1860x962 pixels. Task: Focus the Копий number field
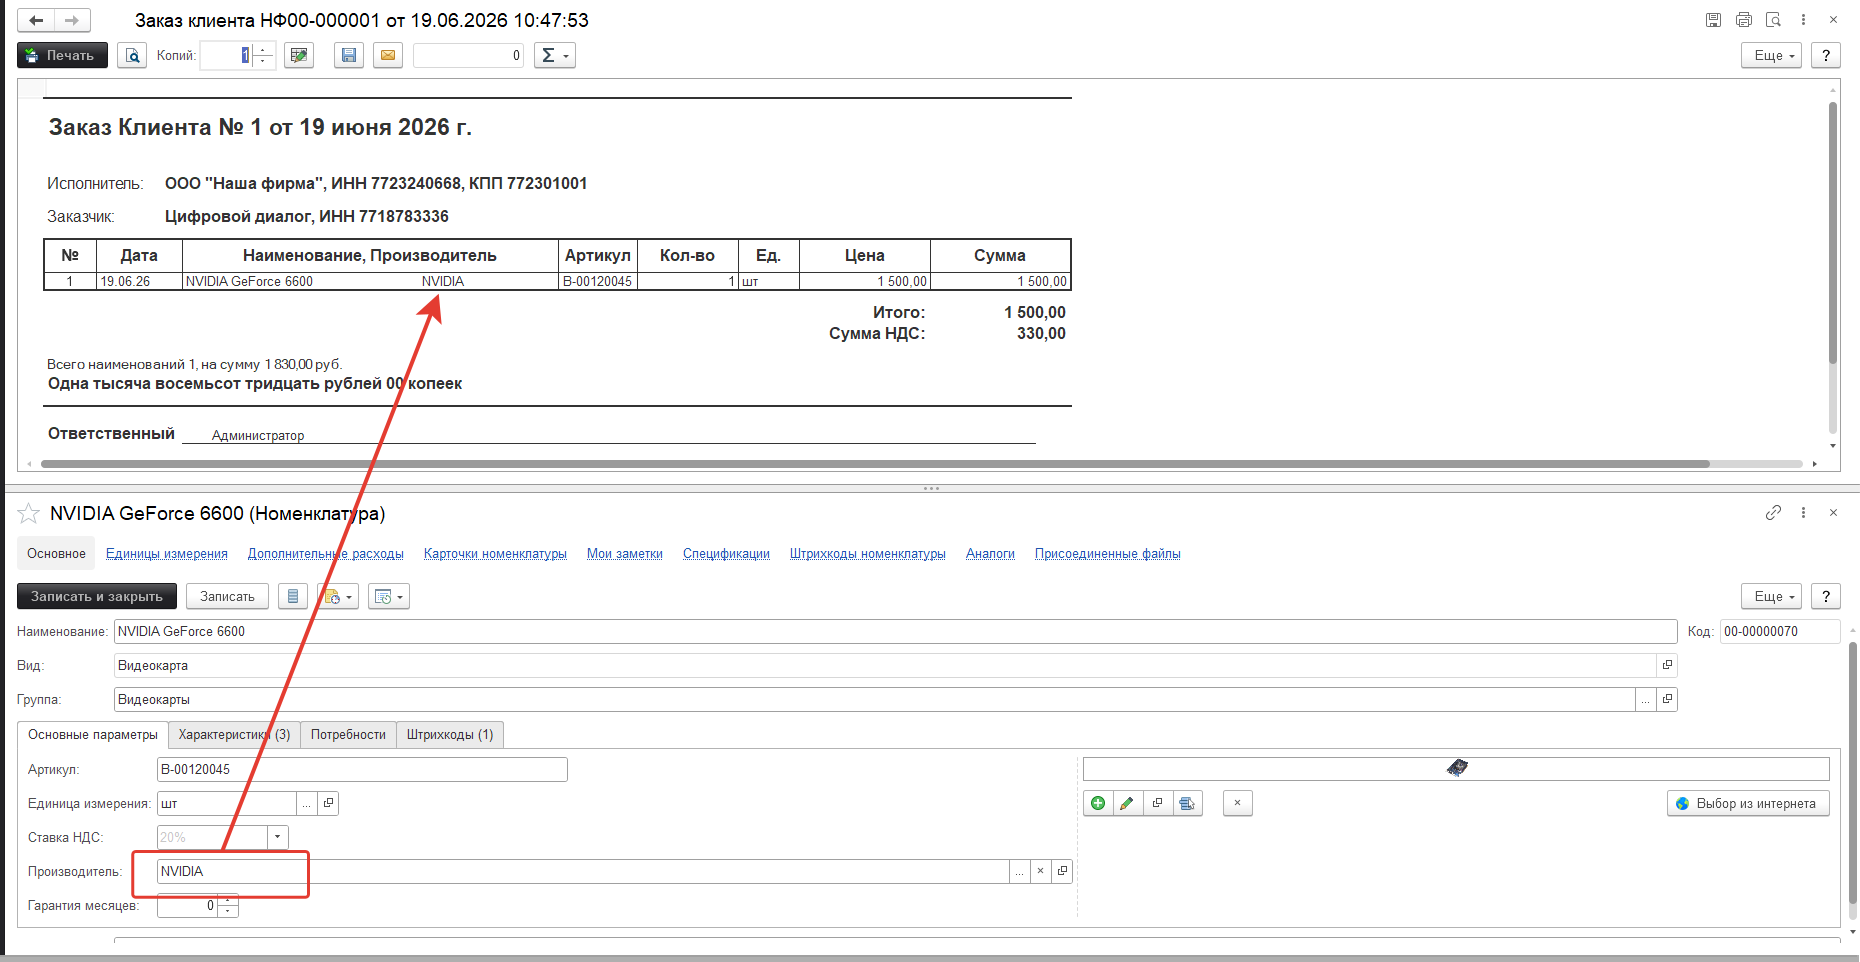point(227,55)
